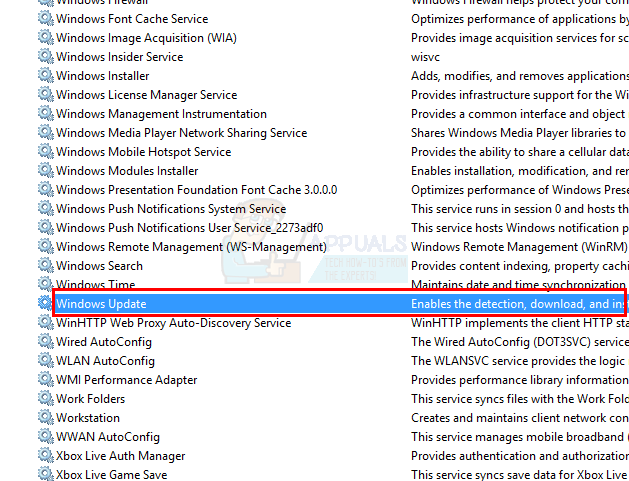This screenshot has height=481, width=629.
Task: Click gear icon beside Windows Push Notifications User Service
Action: click(46, 227)
